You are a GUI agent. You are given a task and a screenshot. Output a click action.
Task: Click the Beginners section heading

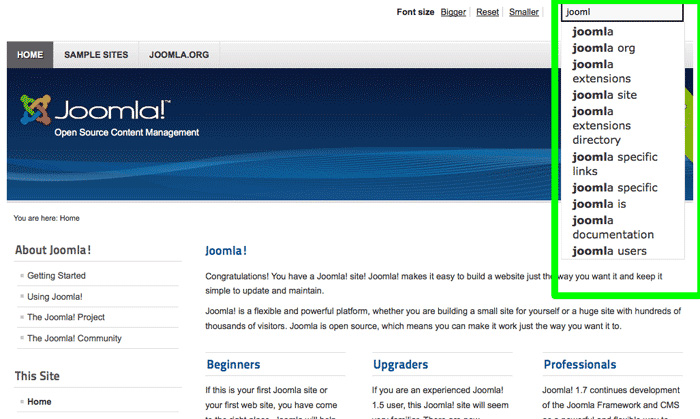point(233,365)
